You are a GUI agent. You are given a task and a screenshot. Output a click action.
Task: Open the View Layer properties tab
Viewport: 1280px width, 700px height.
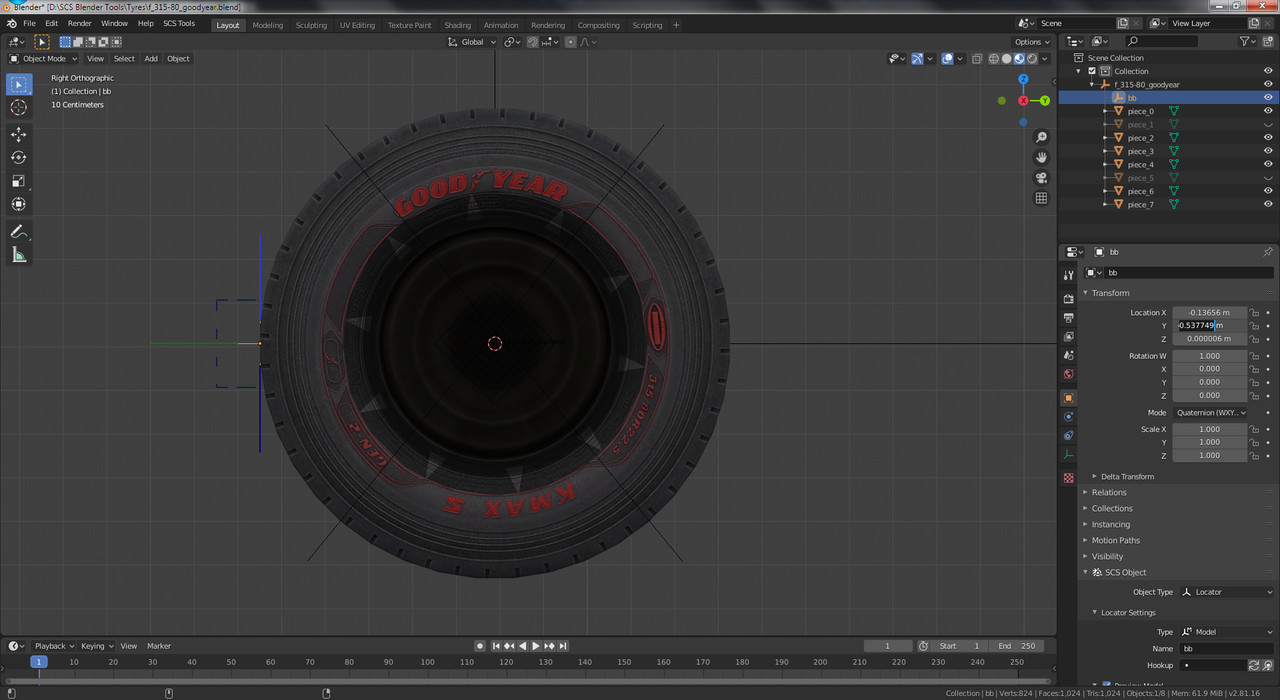(1069, 337)
